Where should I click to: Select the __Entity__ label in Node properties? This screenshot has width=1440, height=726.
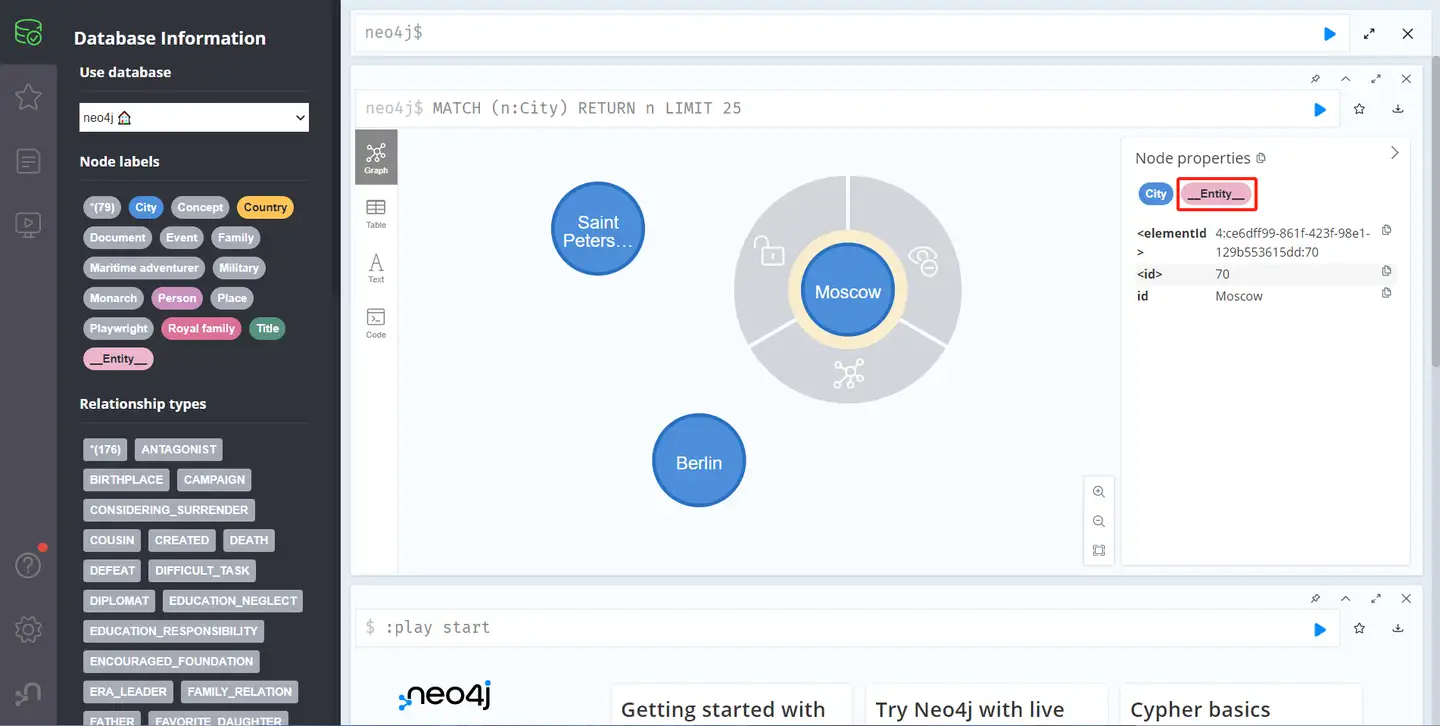tap(1216, 194)
